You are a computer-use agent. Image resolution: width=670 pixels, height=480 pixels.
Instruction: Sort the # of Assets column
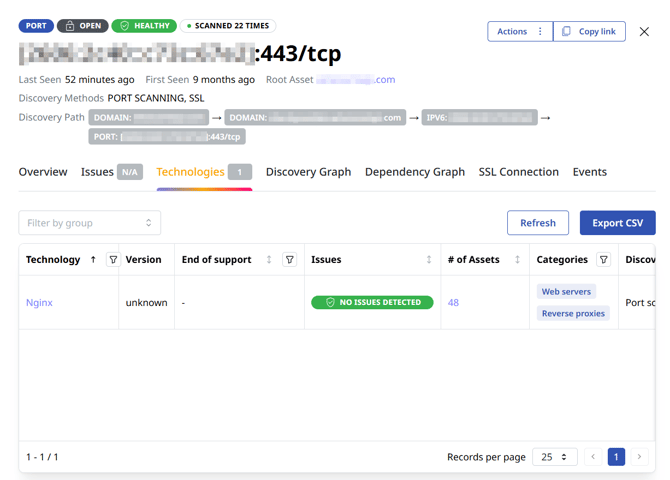coord(517,260)
